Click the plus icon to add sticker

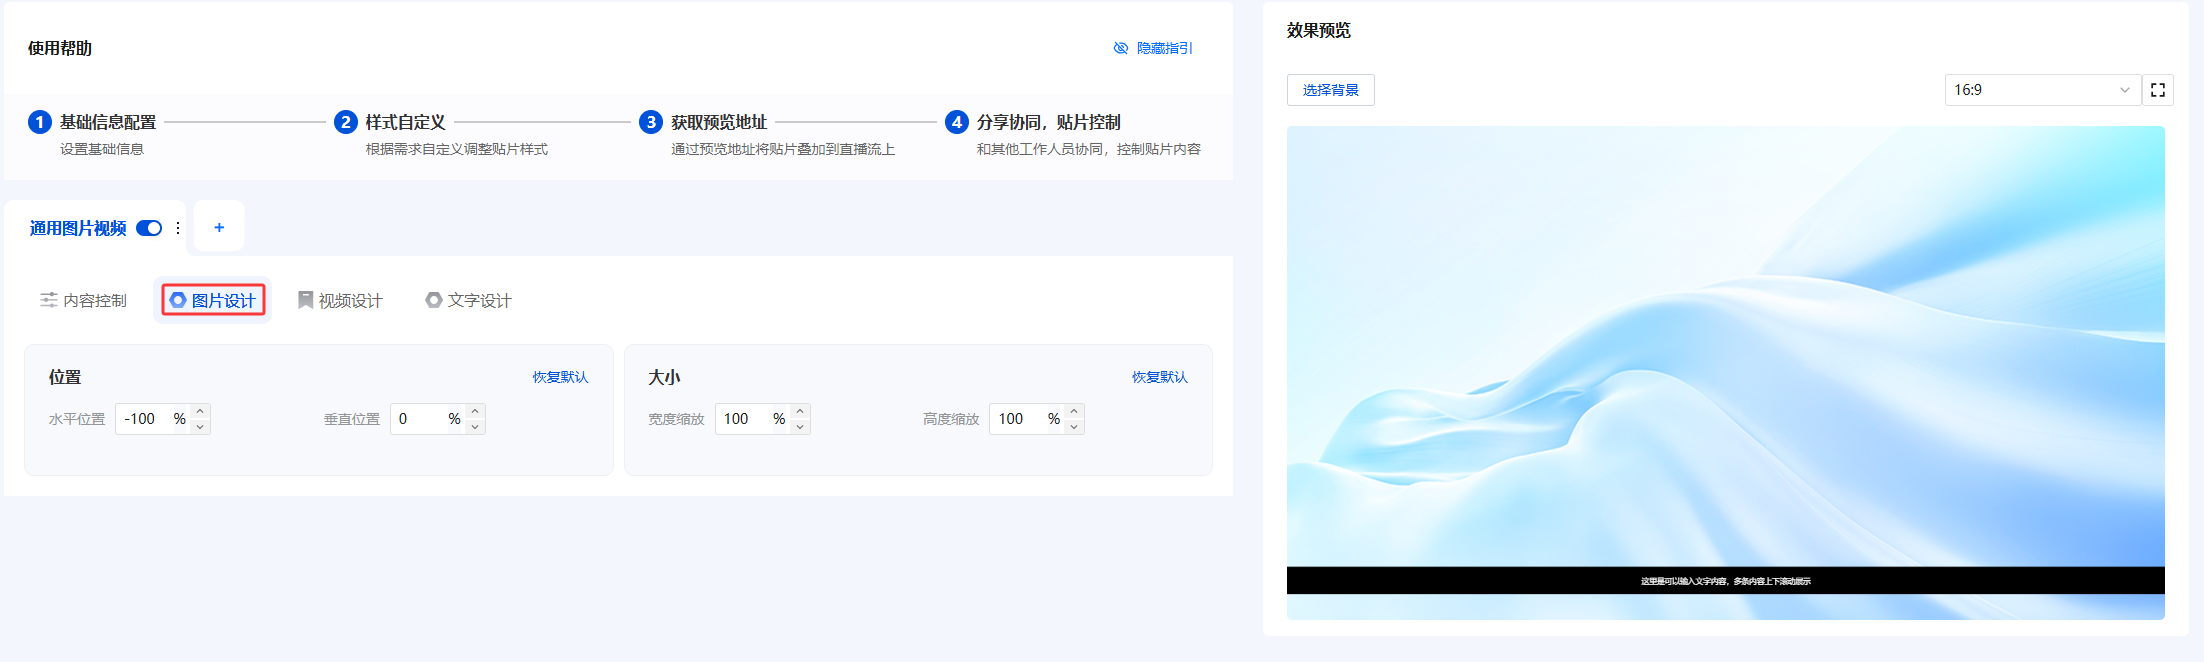click(219, 228)
